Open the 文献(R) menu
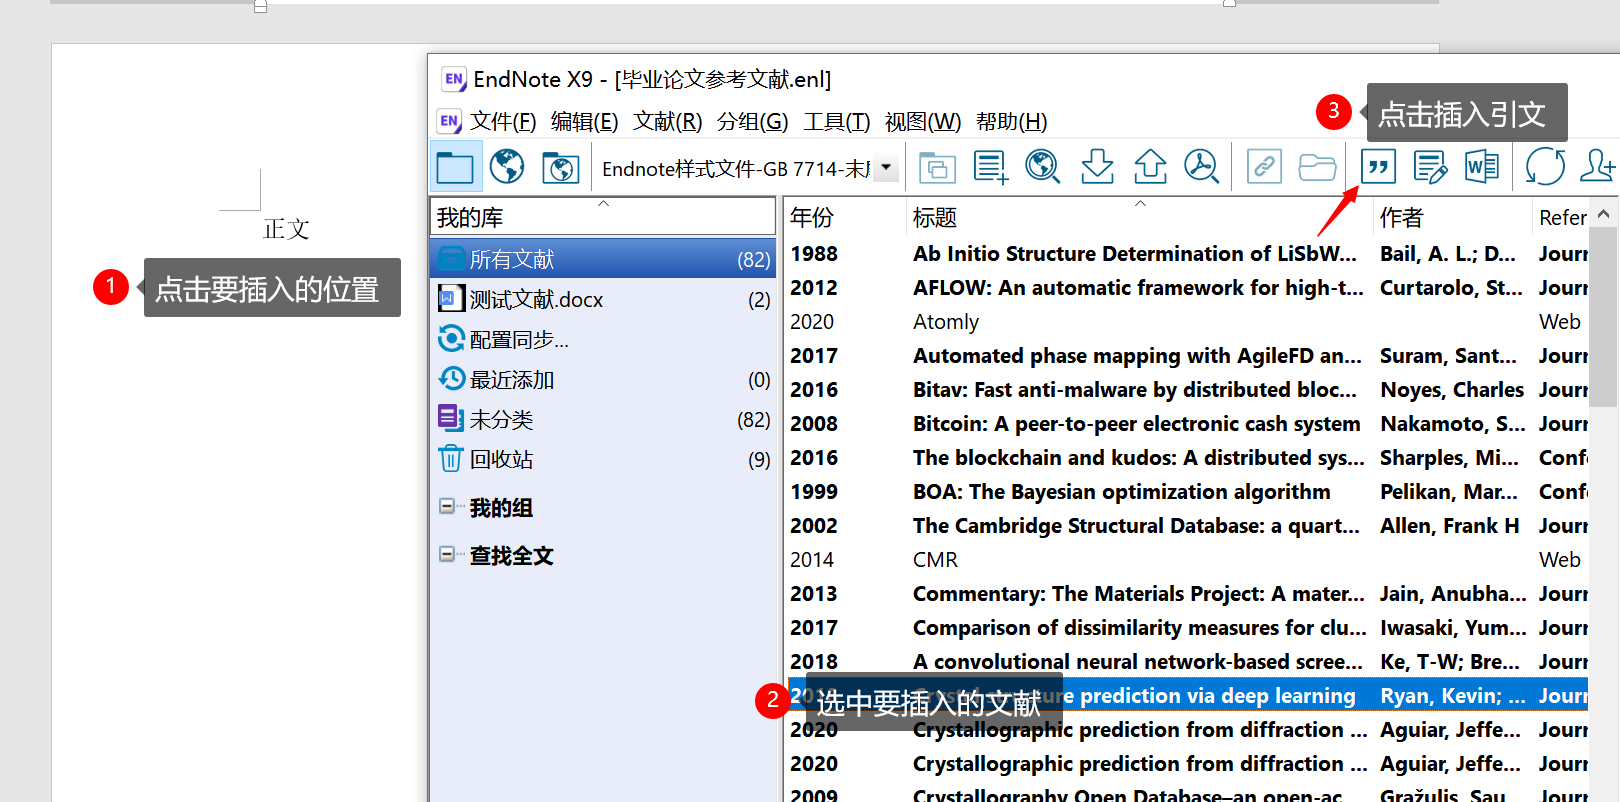1620x802 pixels. pos(668,122)
